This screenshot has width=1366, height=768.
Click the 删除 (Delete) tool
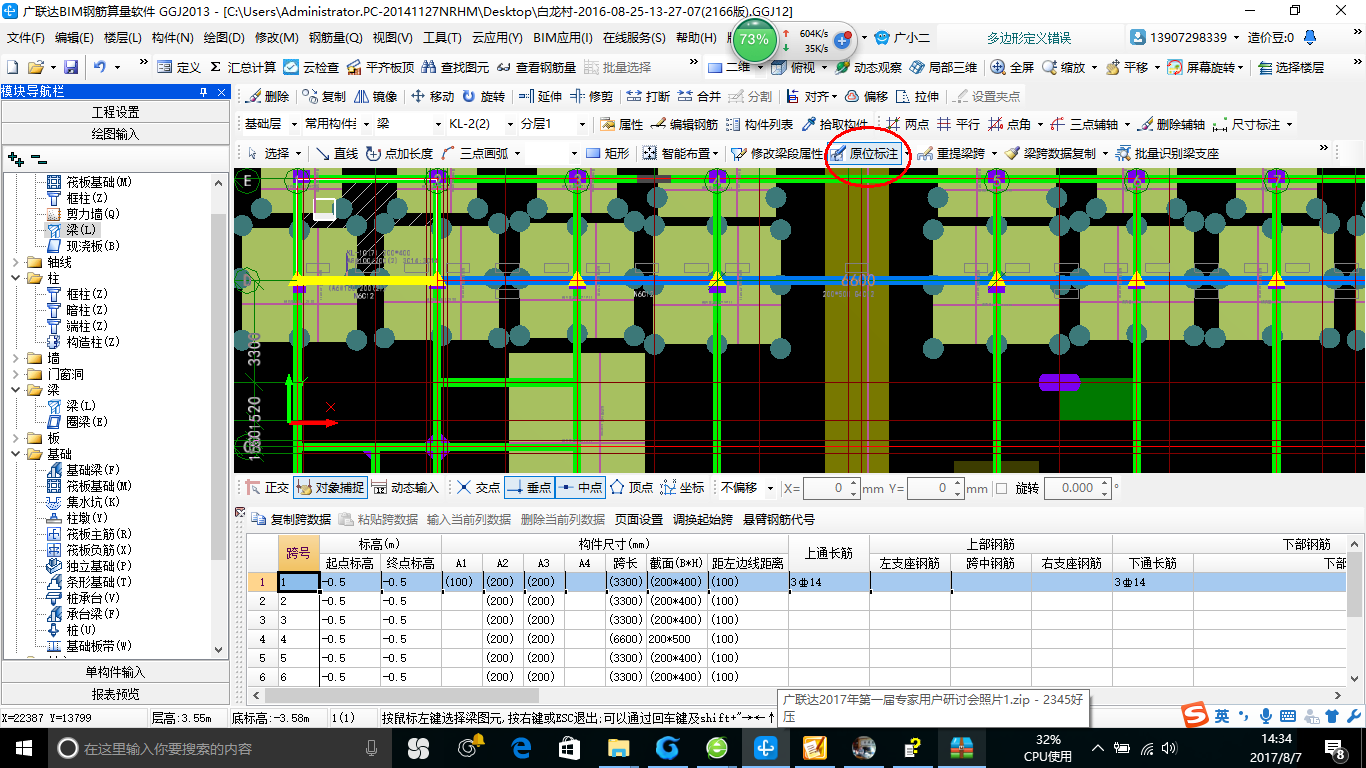(x=267, y=97)
